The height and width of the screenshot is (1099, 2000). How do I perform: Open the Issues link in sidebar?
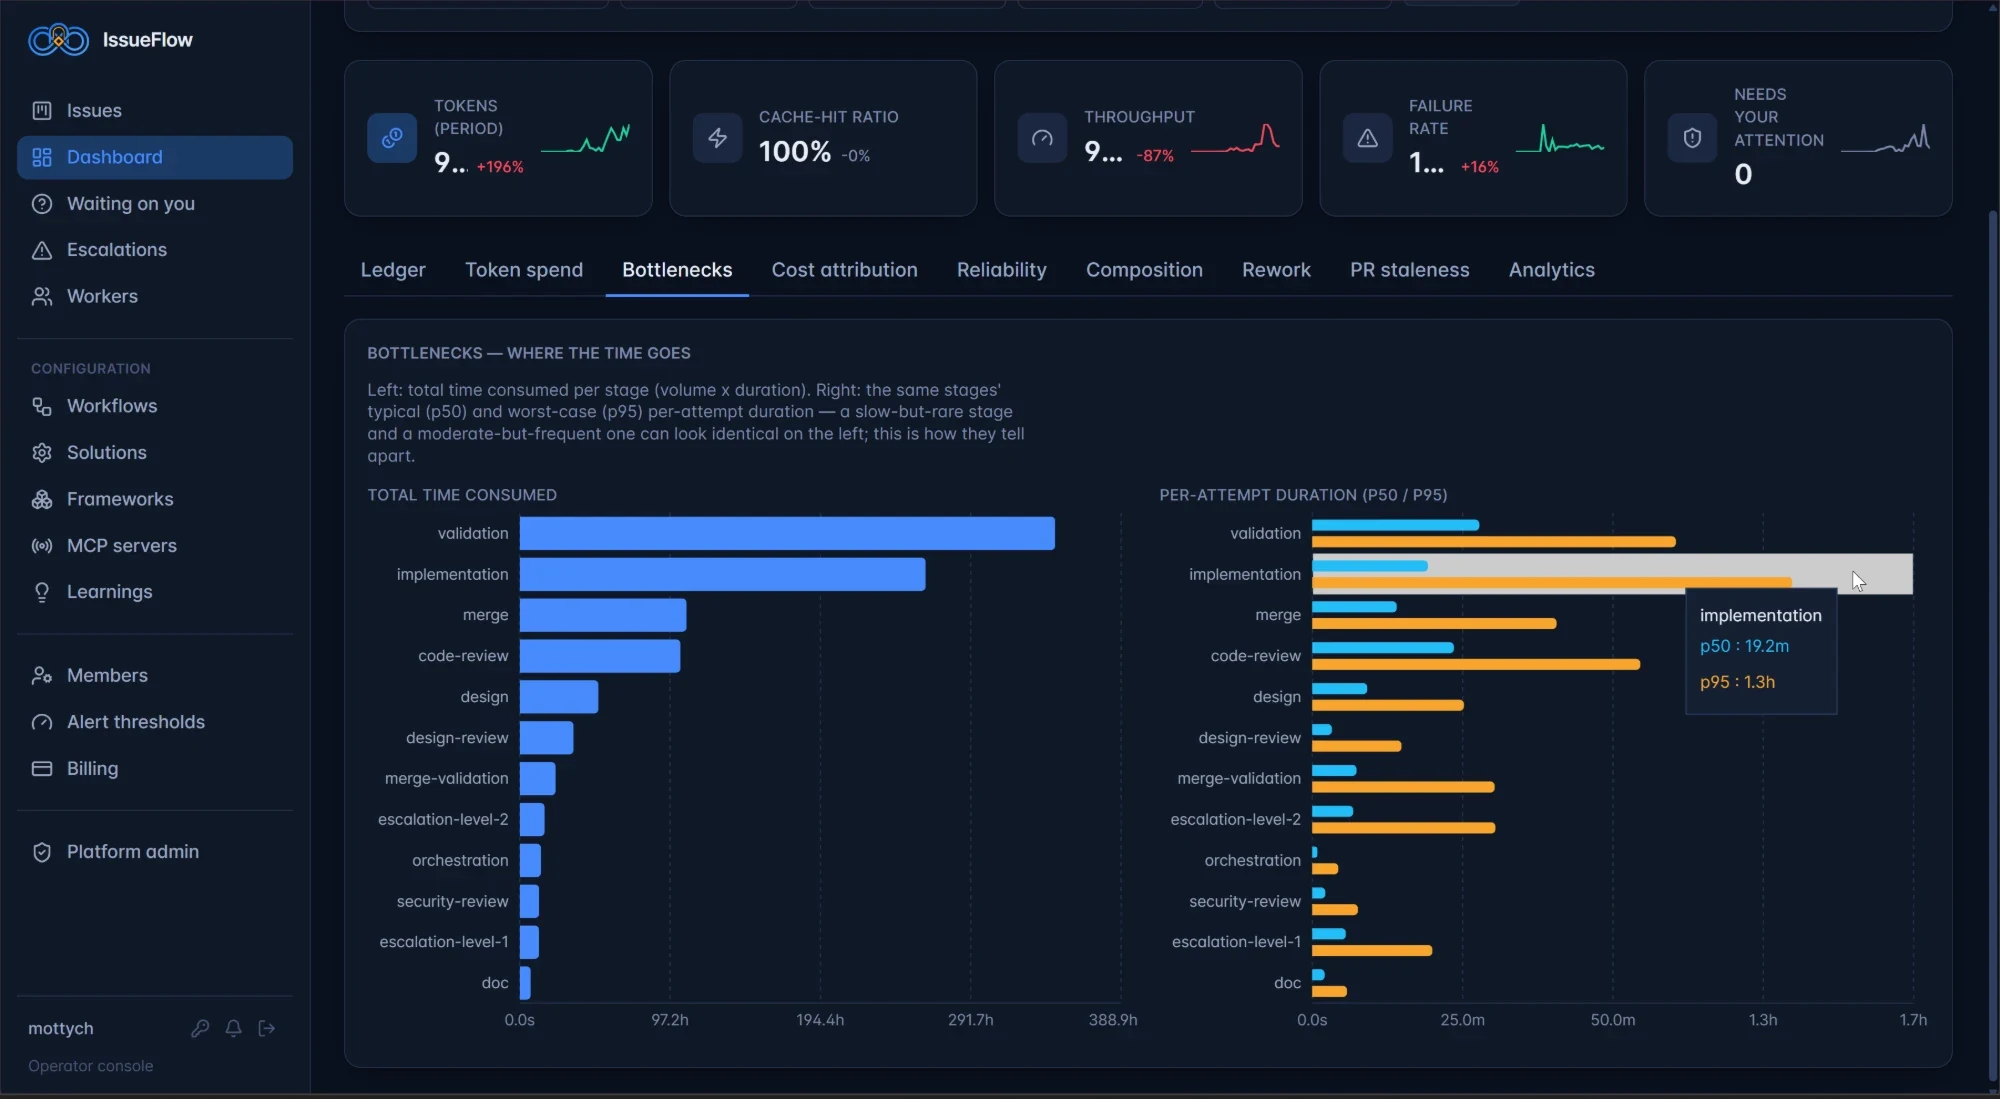pyautogui.click(x=155, y=111)
